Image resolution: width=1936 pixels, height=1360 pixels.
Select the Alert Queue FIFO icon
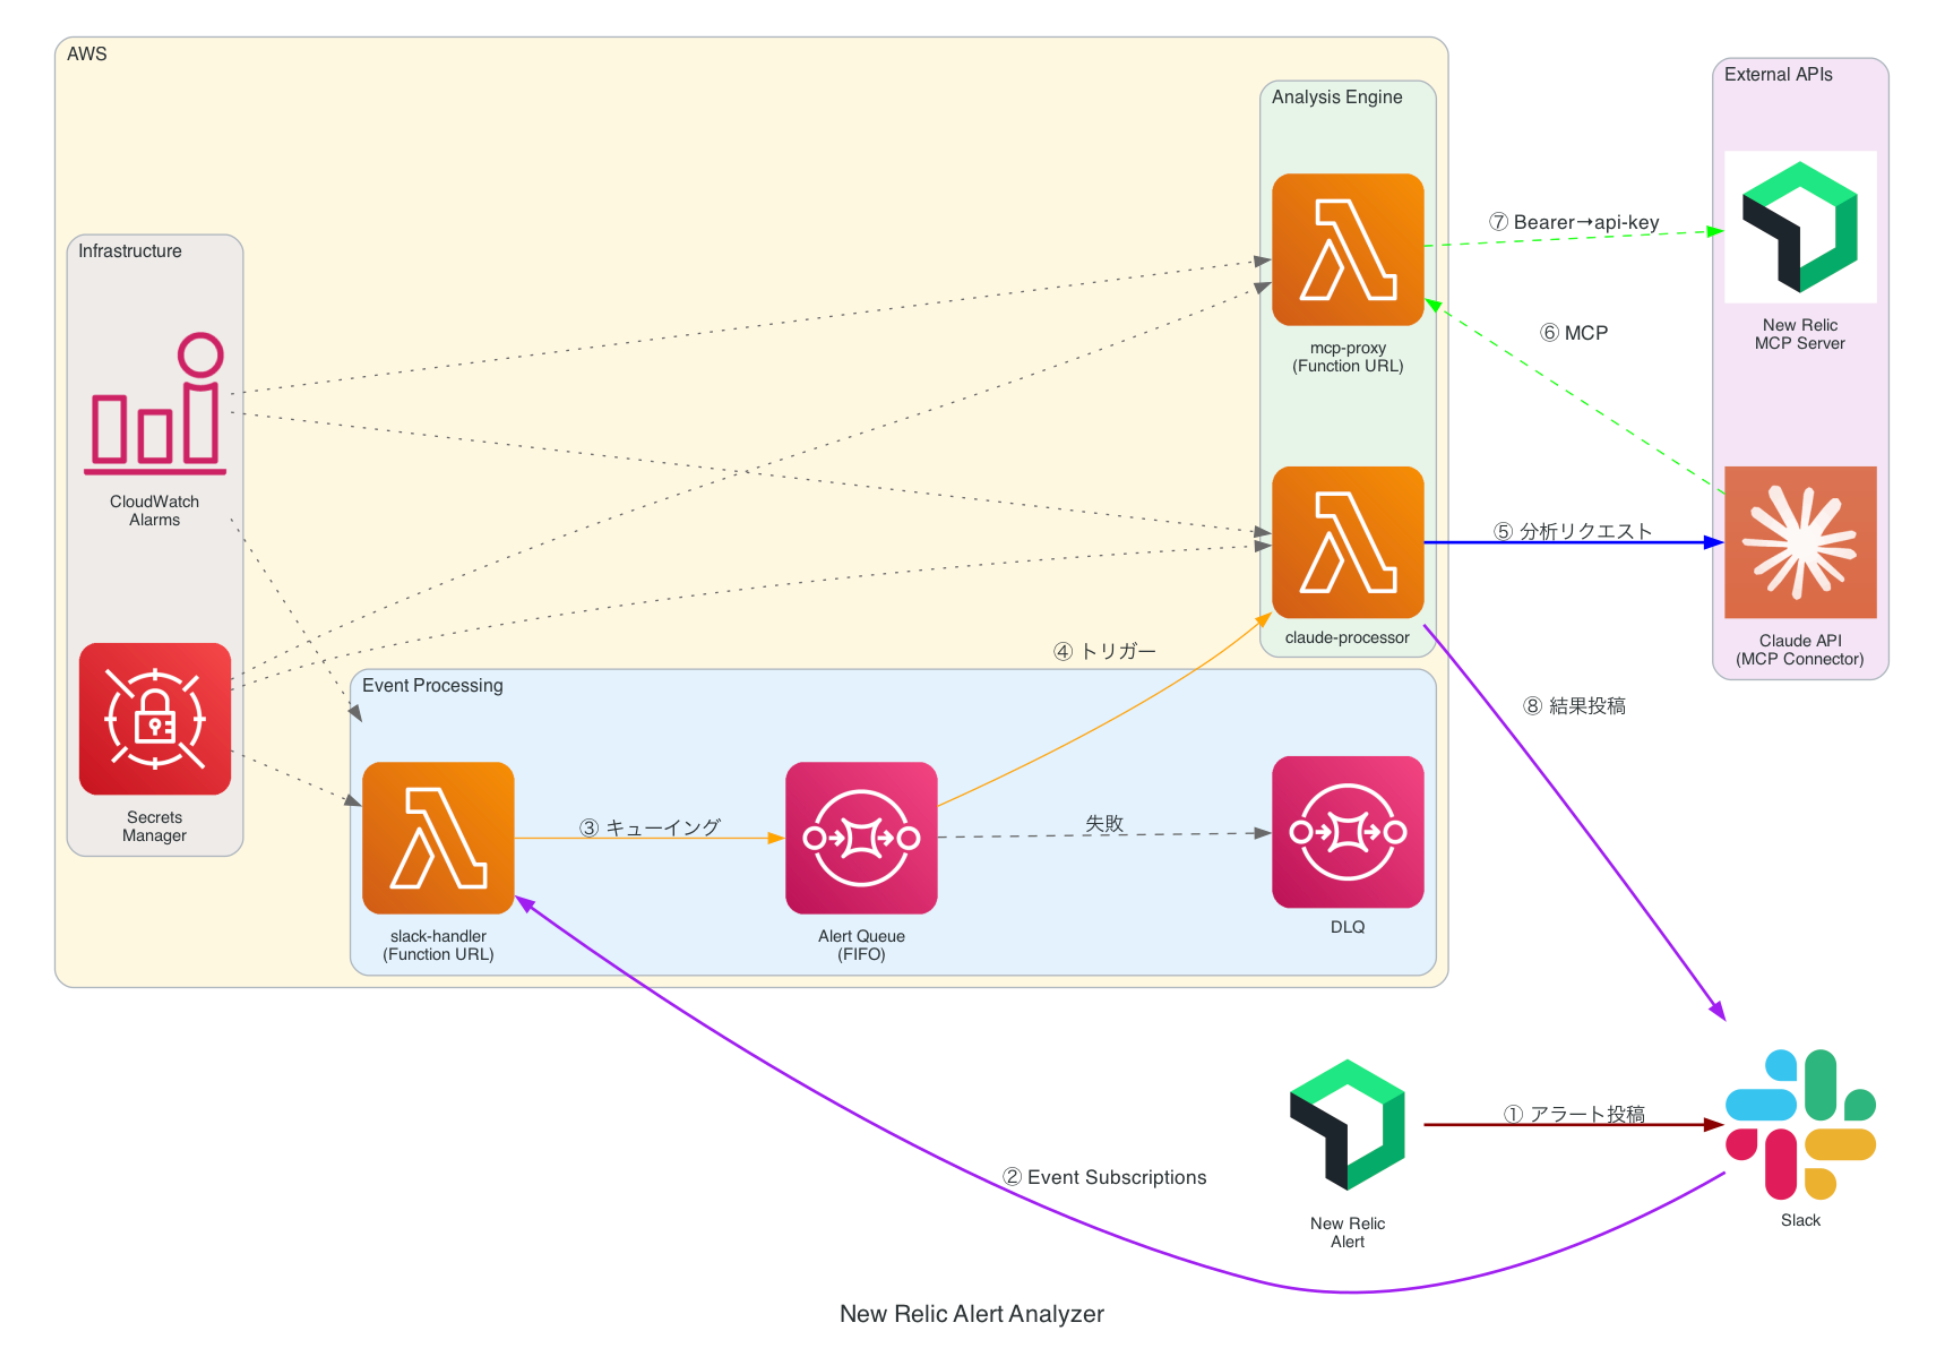[861, 838]
